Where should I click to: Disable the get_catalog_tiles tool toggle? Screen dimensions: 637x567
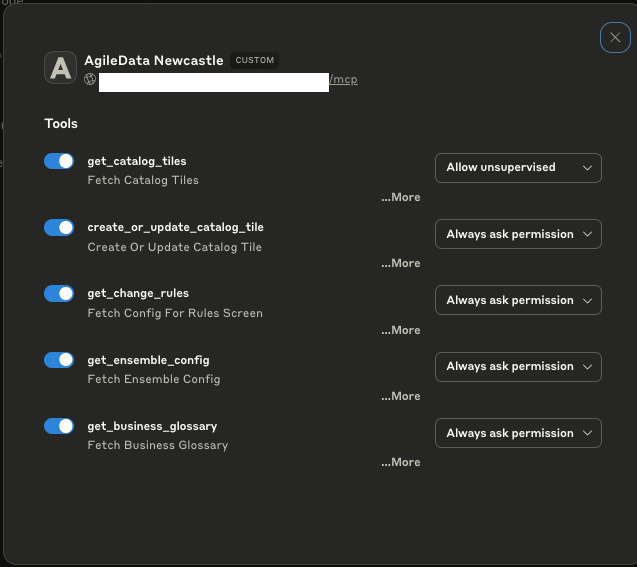(59, 161)
